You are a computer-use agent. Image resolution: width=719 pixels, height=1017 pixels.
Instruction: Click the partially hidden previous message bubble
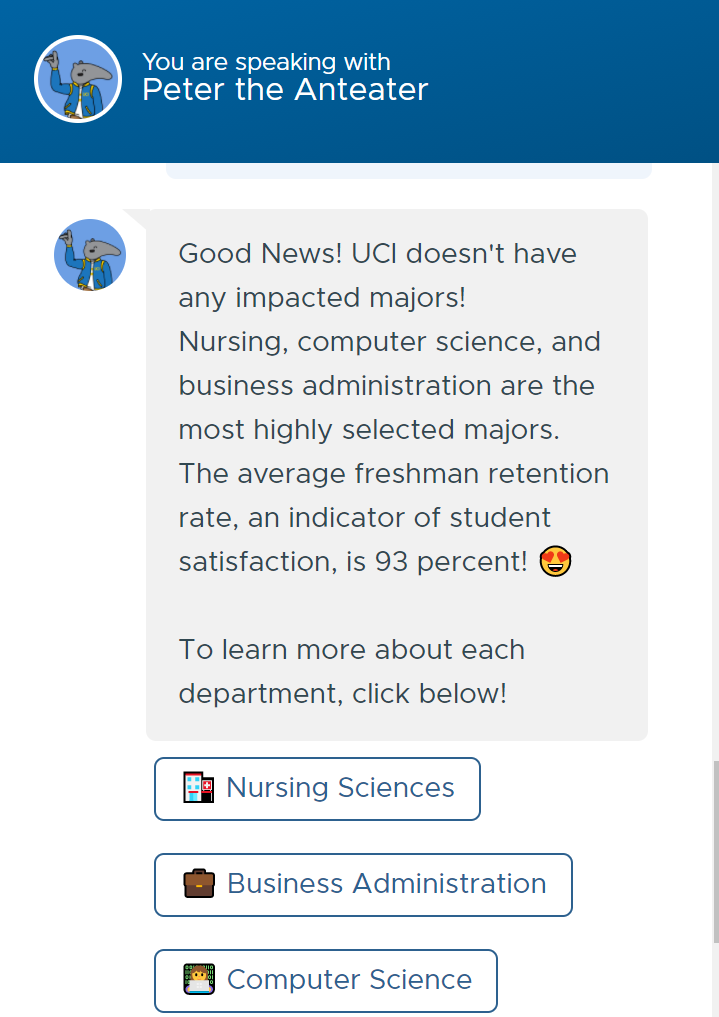click(x=408, y=171)
